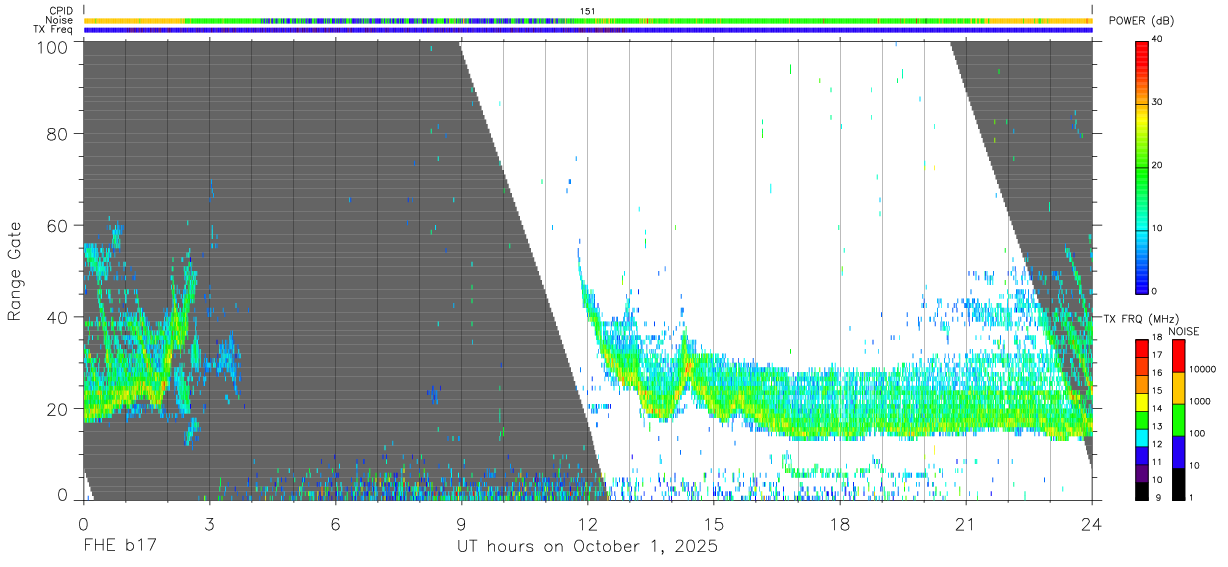Click the 'NOISE' legend title

pyautogui.click(x=1185, y=331)
